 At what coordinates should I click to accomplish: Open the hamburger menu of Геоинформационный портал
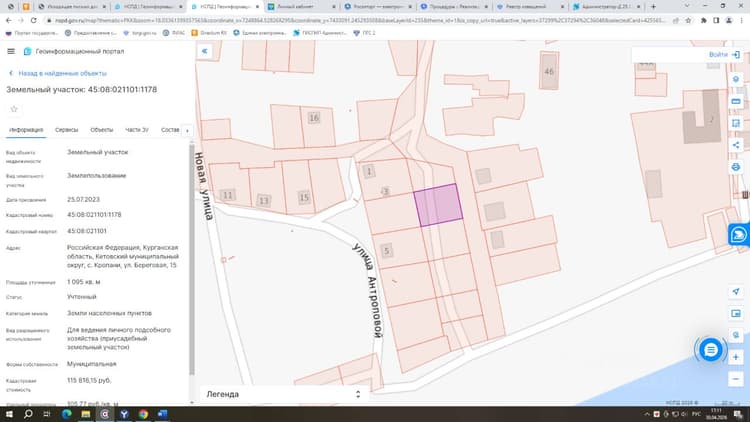11,51
